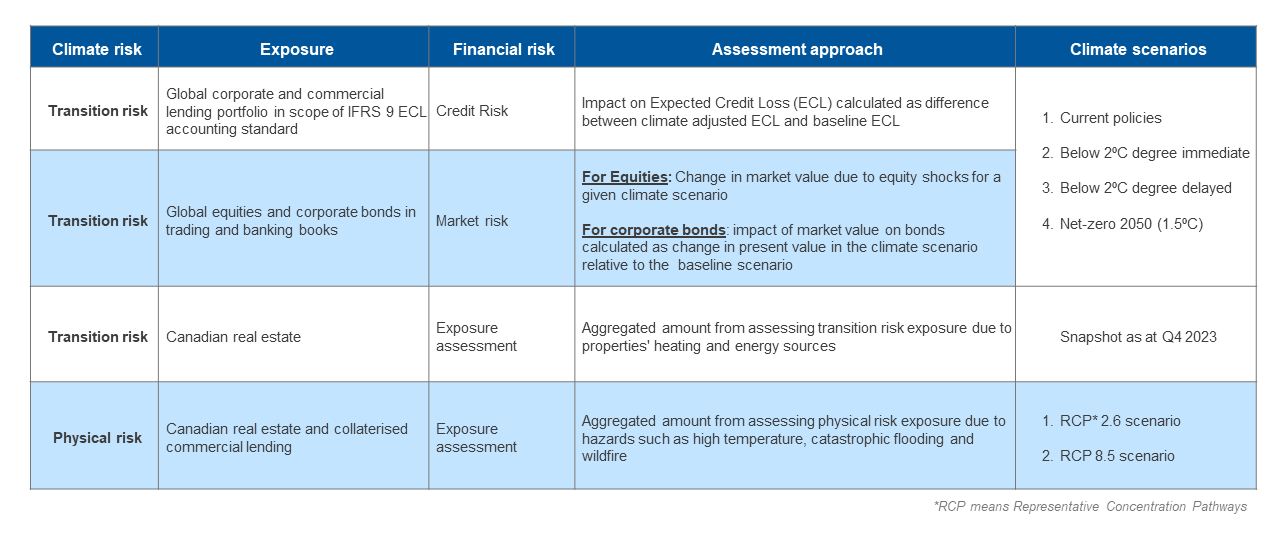Image resolution: width=1280 pixels, height=542 pixels.
Task: Click the Below 2ºC degree immediate item
Action: 1154,153
